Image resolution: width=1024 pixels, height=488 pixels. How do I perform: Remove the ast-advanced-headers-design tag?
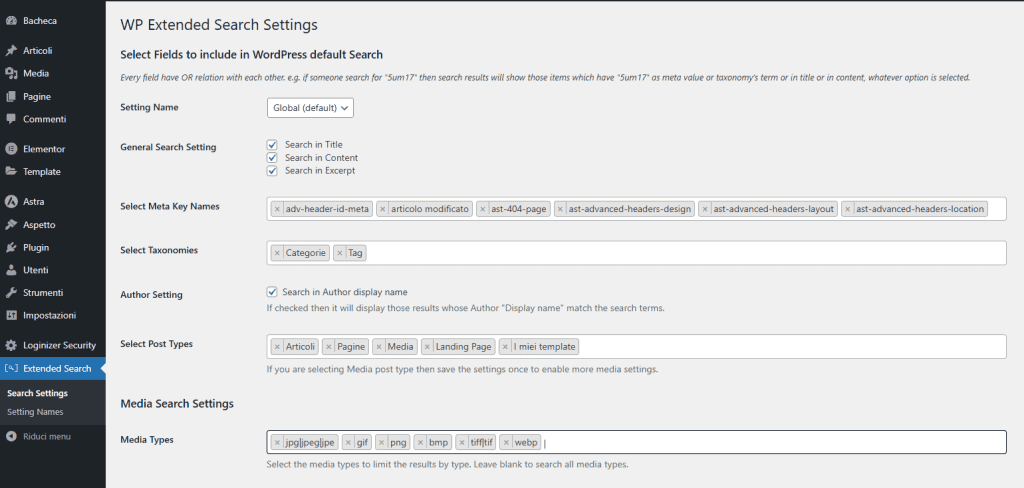560,209
